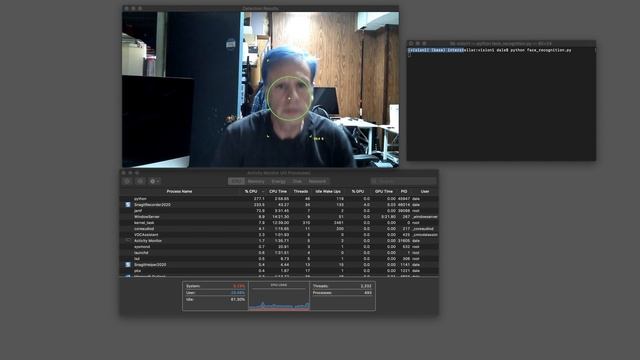Switch to the Energy tab
640x360 pixels.
[x=278, y=181]
